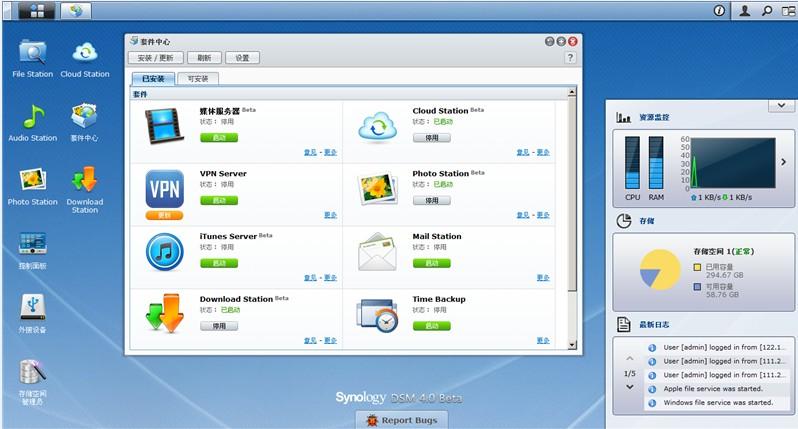Click More link for Download Station
798x429 pixels.
(x=330, y=340)
